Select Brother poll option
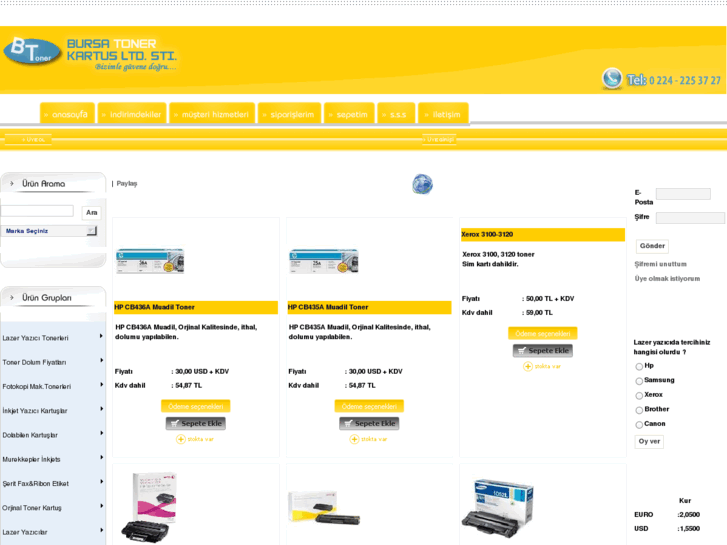 639,410
